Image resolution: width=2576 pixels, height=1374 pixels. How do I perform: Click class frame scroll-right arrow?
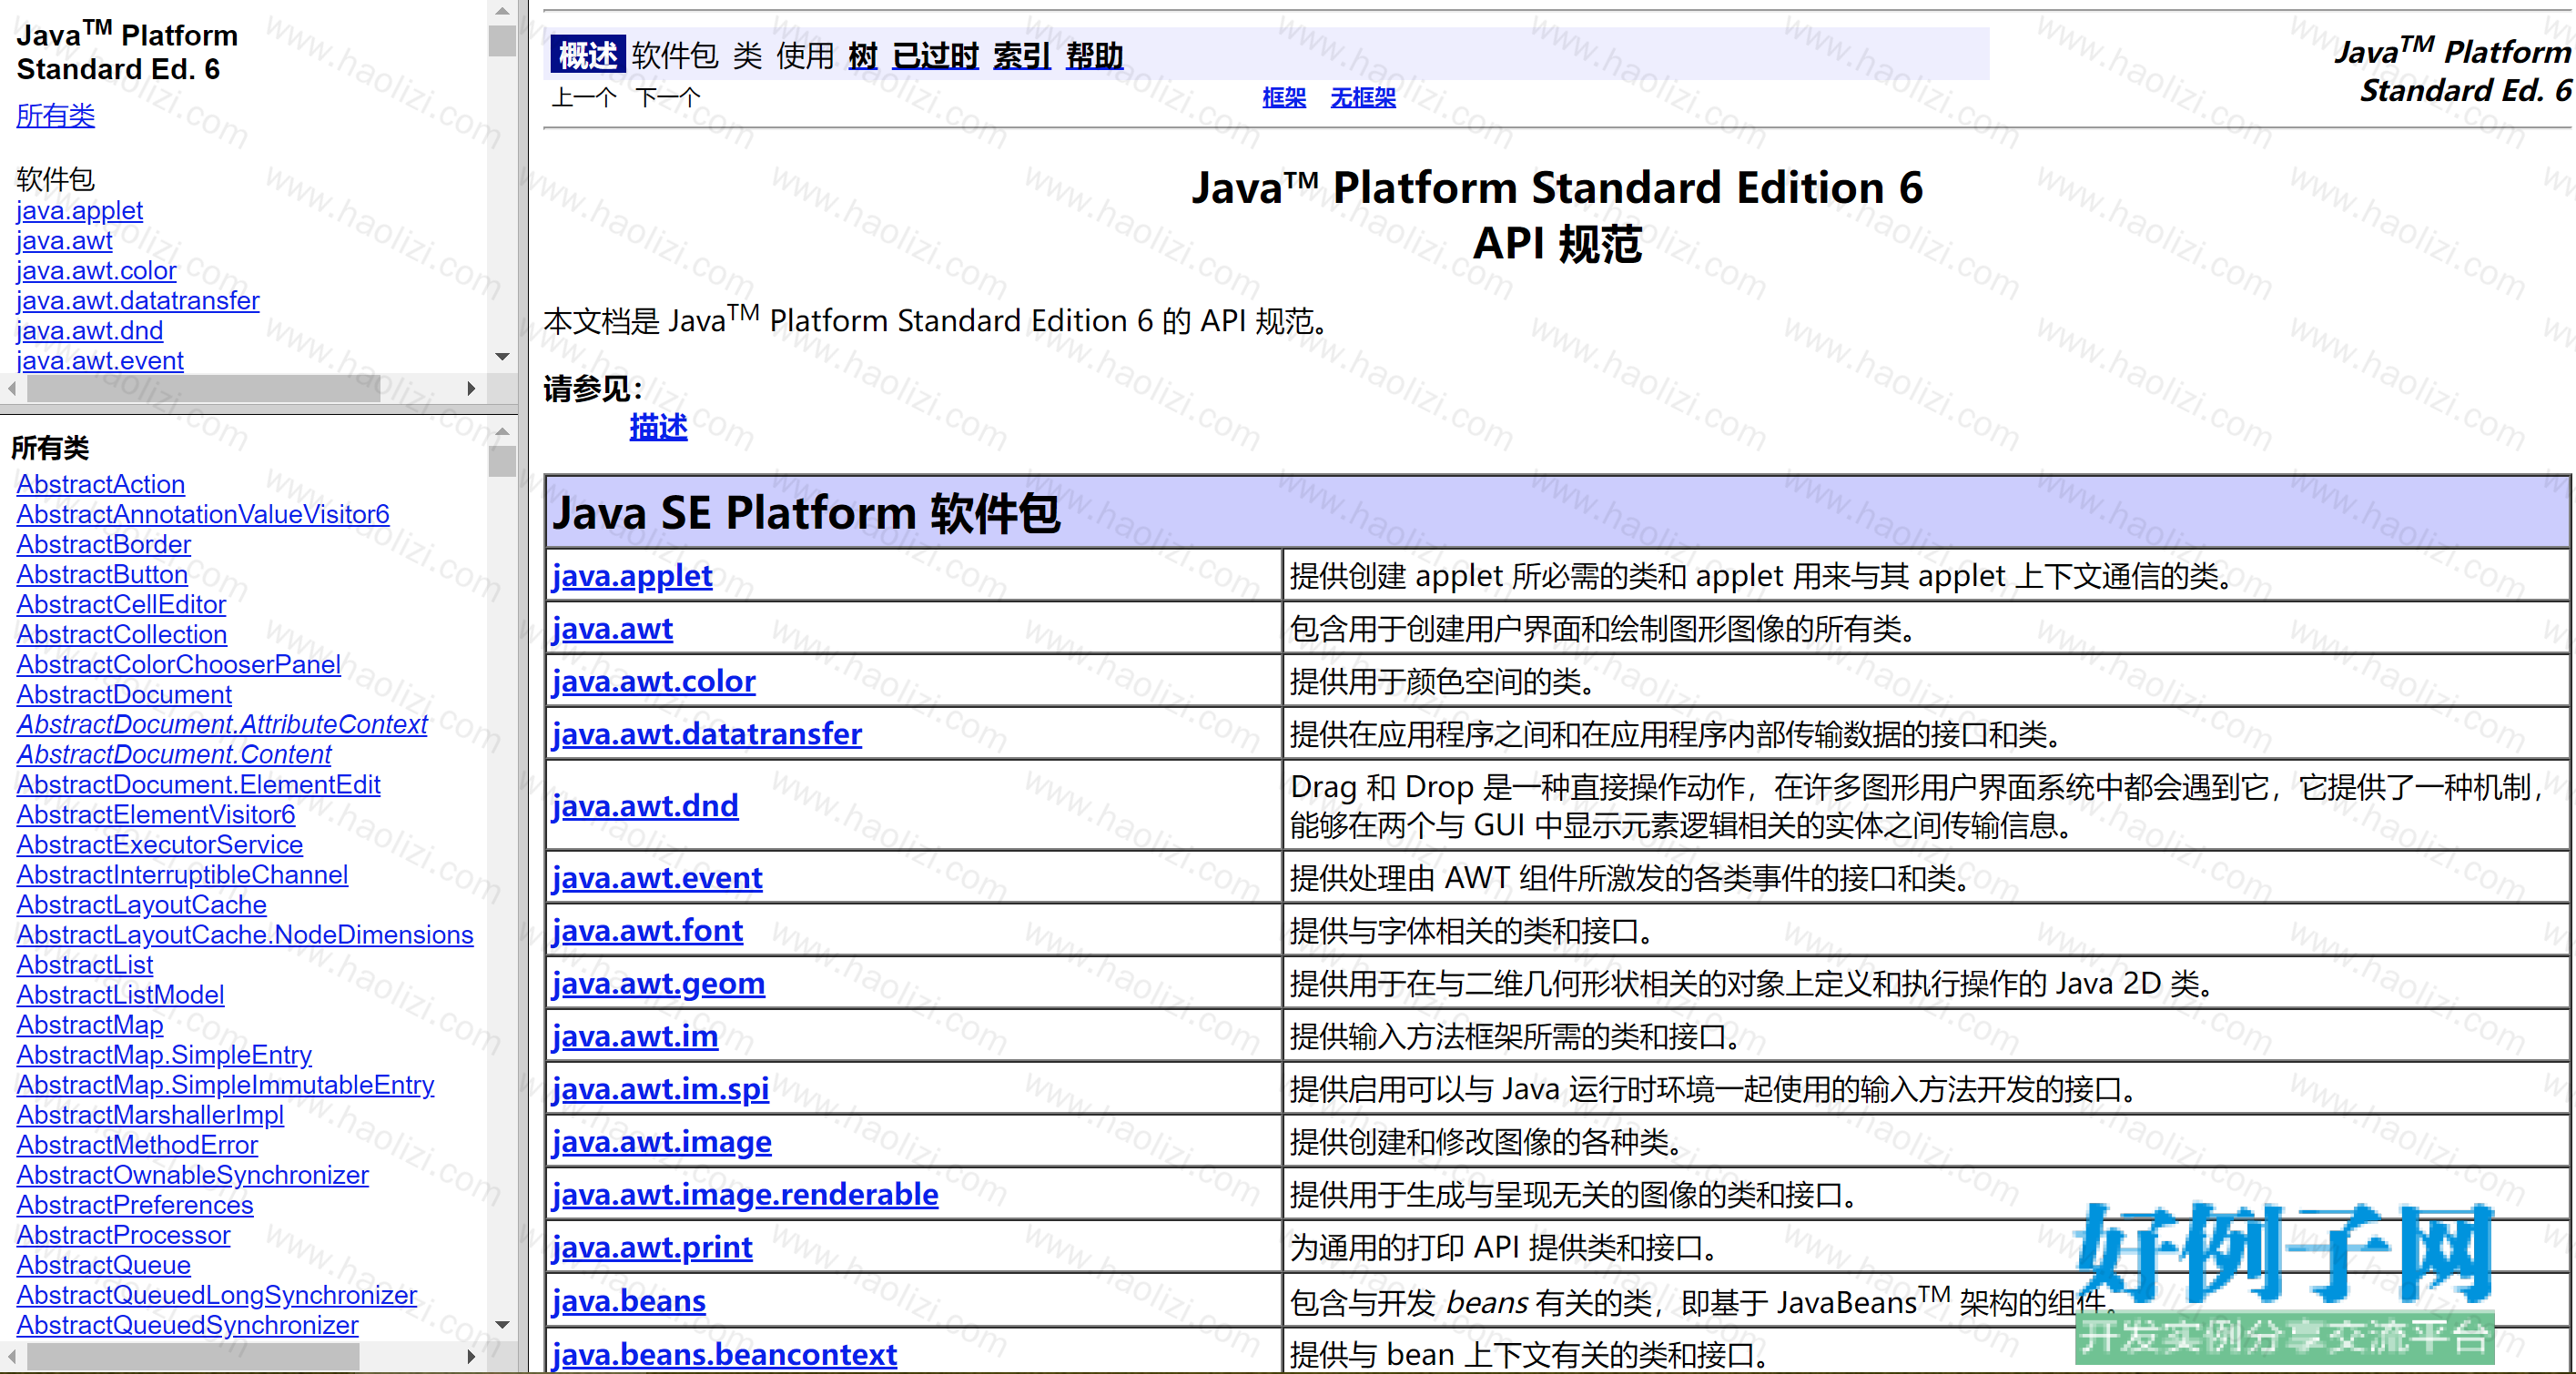[471, 1357]
